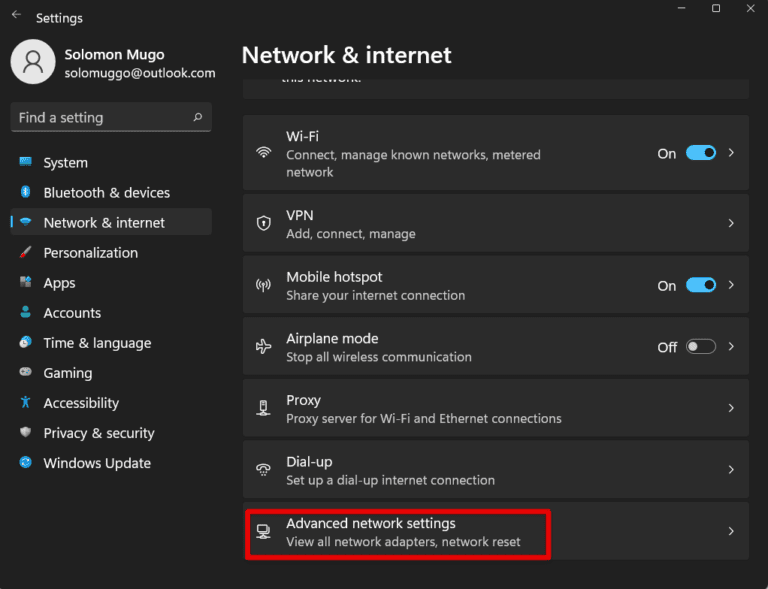Click the Wi-Fi signal icon
This screenshot has width=768, height=589.
pyautogui.click(x=264, y=153)
